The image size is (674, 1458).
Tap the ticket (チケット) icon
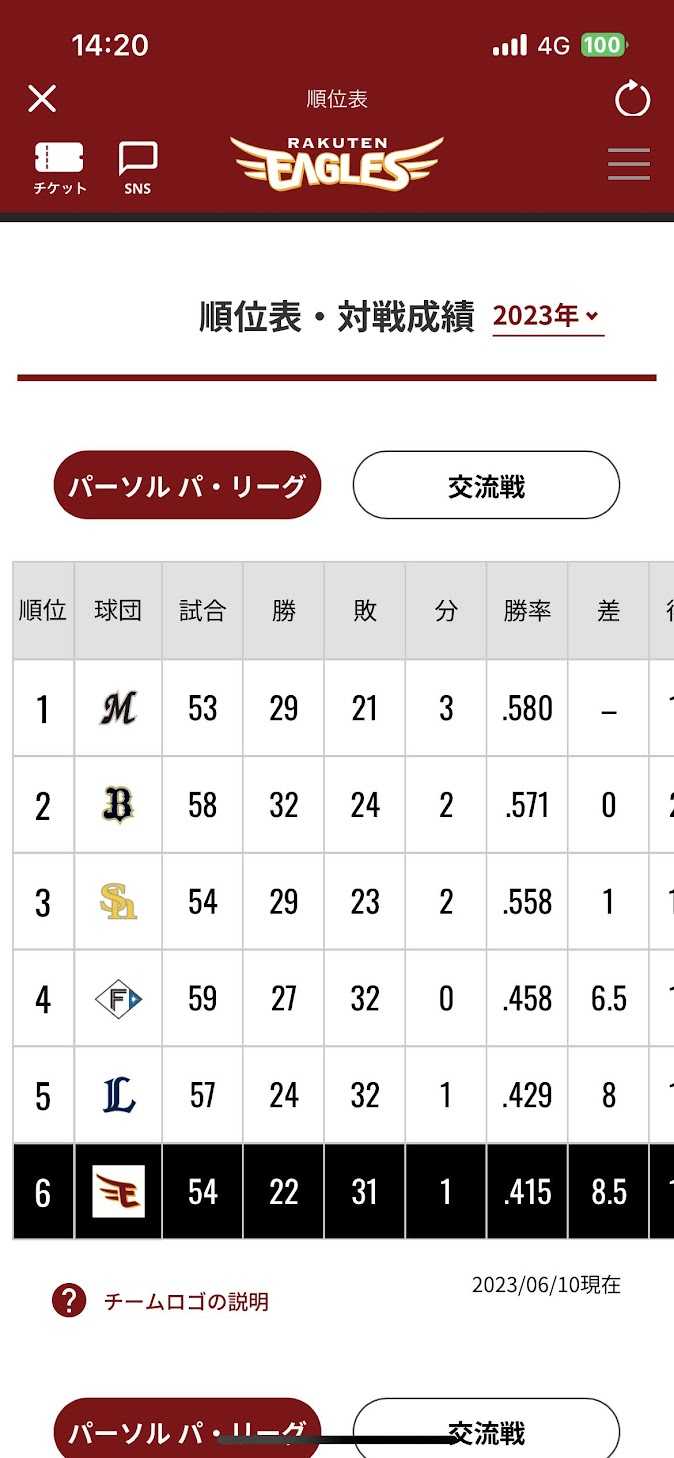[60, 166]
